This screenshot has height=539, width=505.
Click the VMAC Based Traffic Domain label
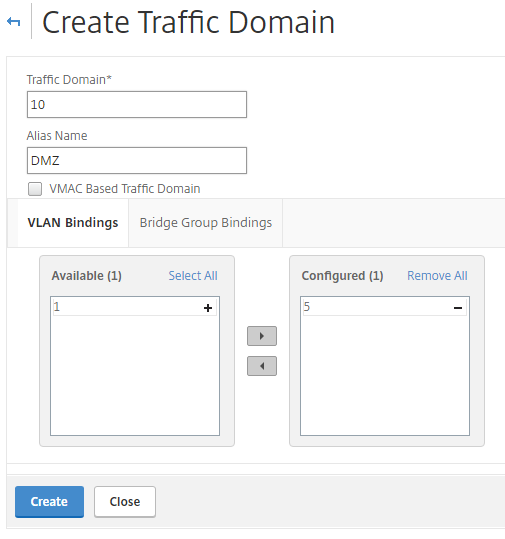pyautogui.click(x=125, y=189)
